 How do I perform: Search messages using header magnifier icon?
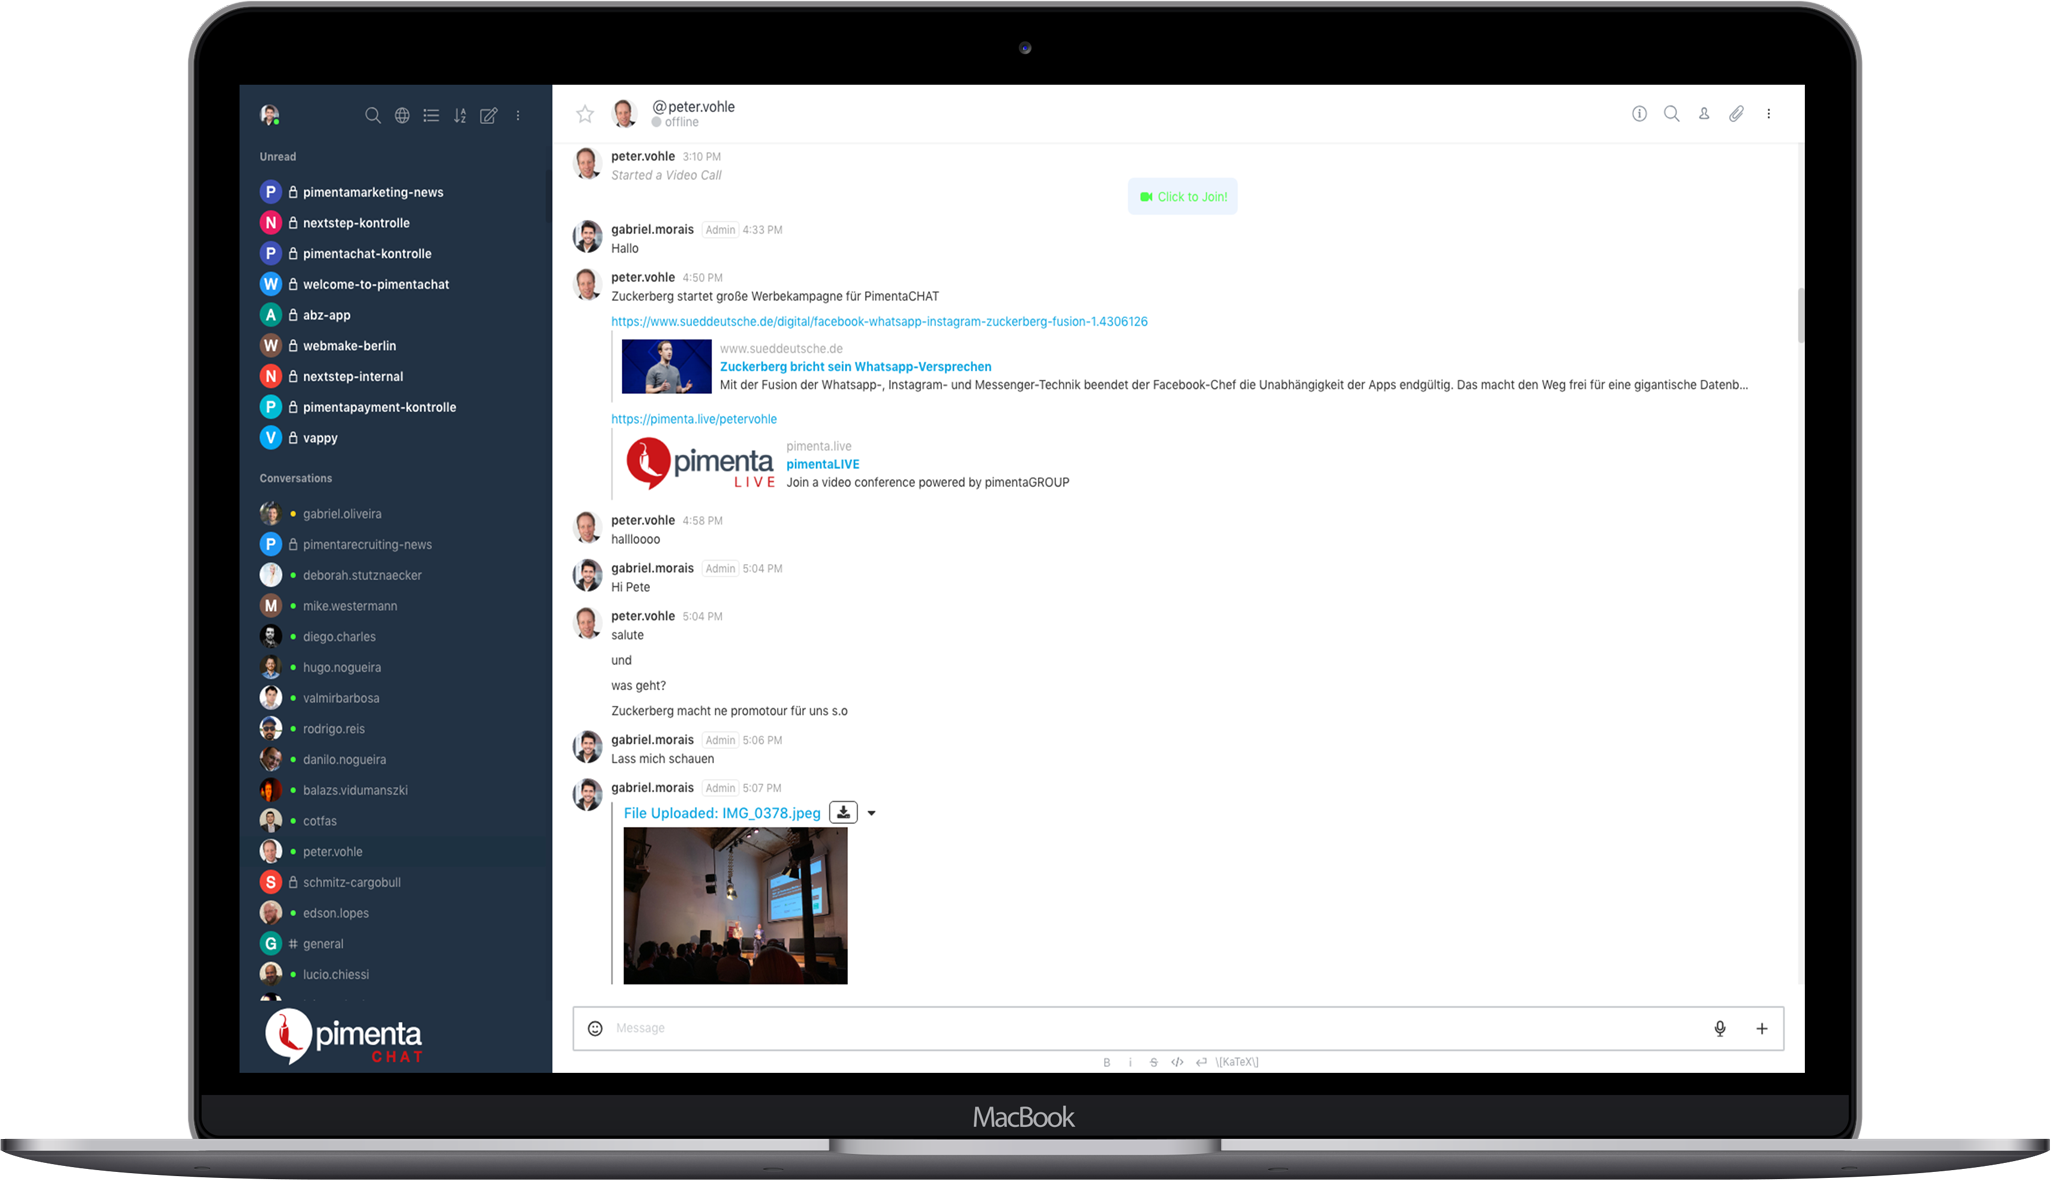point(1671,114)
